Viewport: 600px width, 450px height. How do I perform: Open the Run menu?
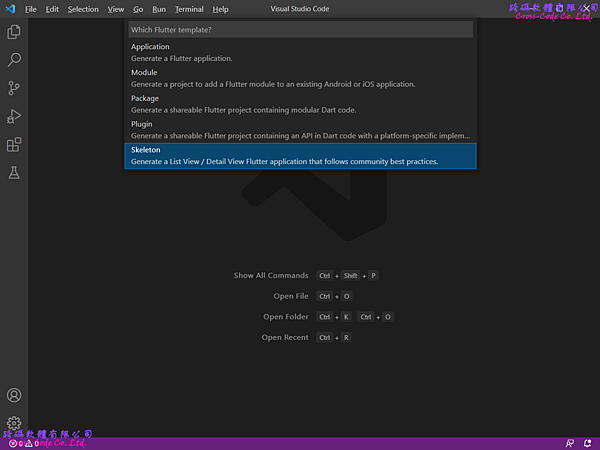click(x=159, y=9)
